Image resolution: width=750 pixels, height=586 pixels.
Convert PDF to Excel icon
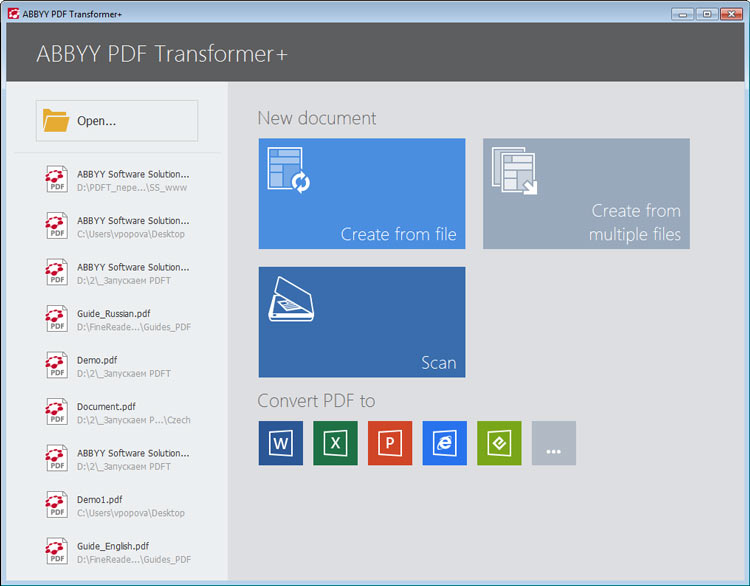coord(335,443)
